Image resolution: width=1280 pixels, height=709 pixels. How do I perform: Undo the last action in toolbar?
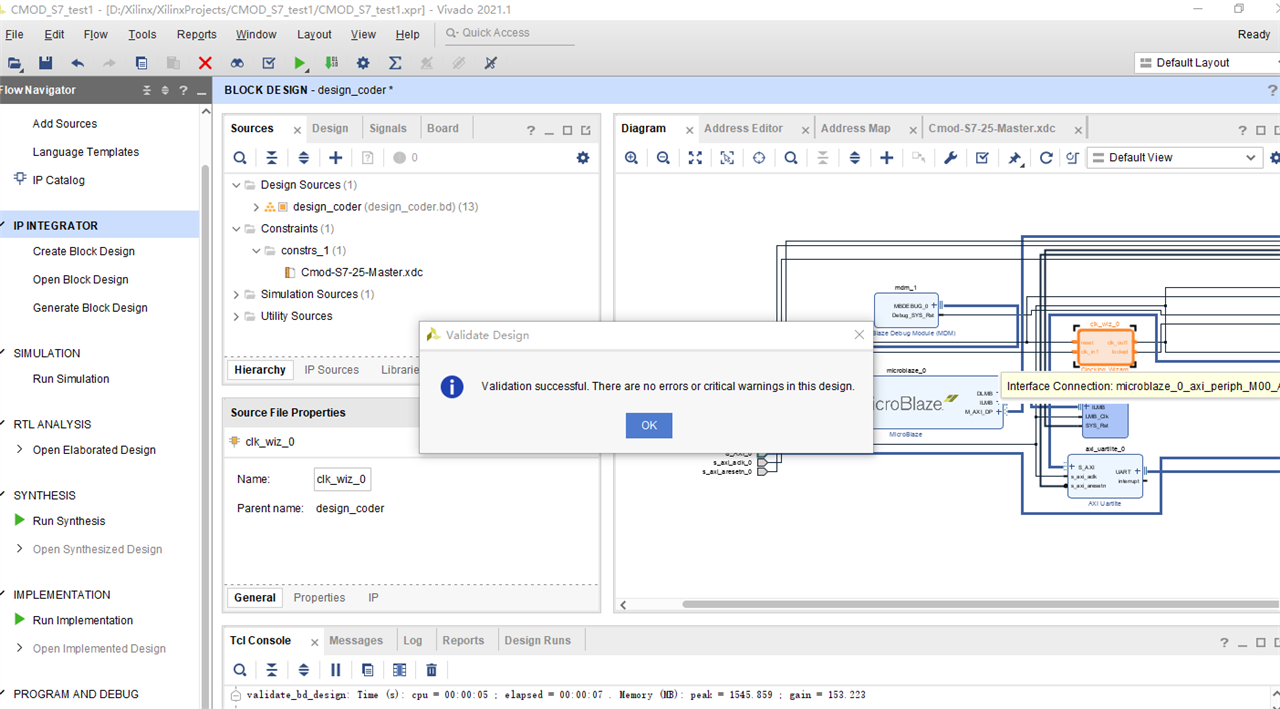pos(77,62)
